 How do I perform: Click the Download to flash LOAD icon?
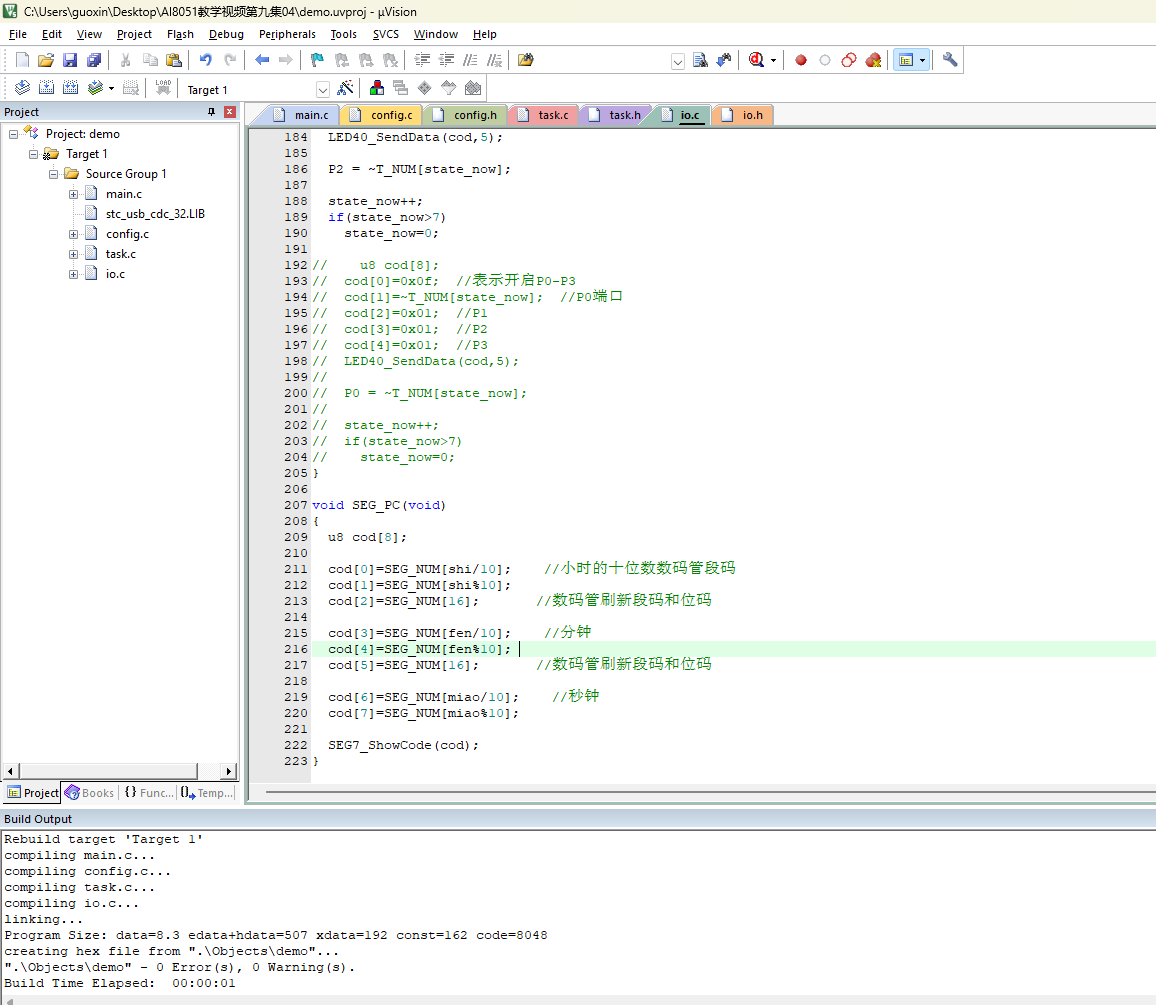tap(163, 88)
